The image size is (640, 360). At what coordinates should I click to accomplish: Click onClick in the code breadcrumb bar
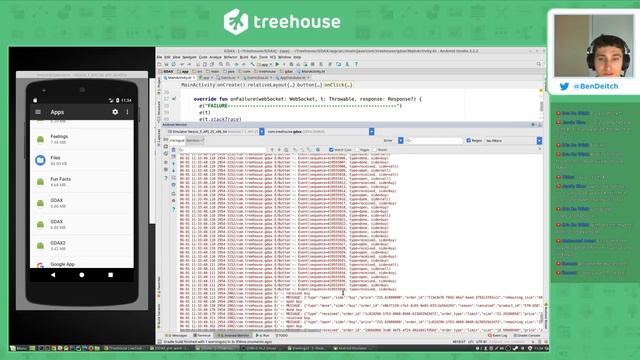(x=338, y=85)
